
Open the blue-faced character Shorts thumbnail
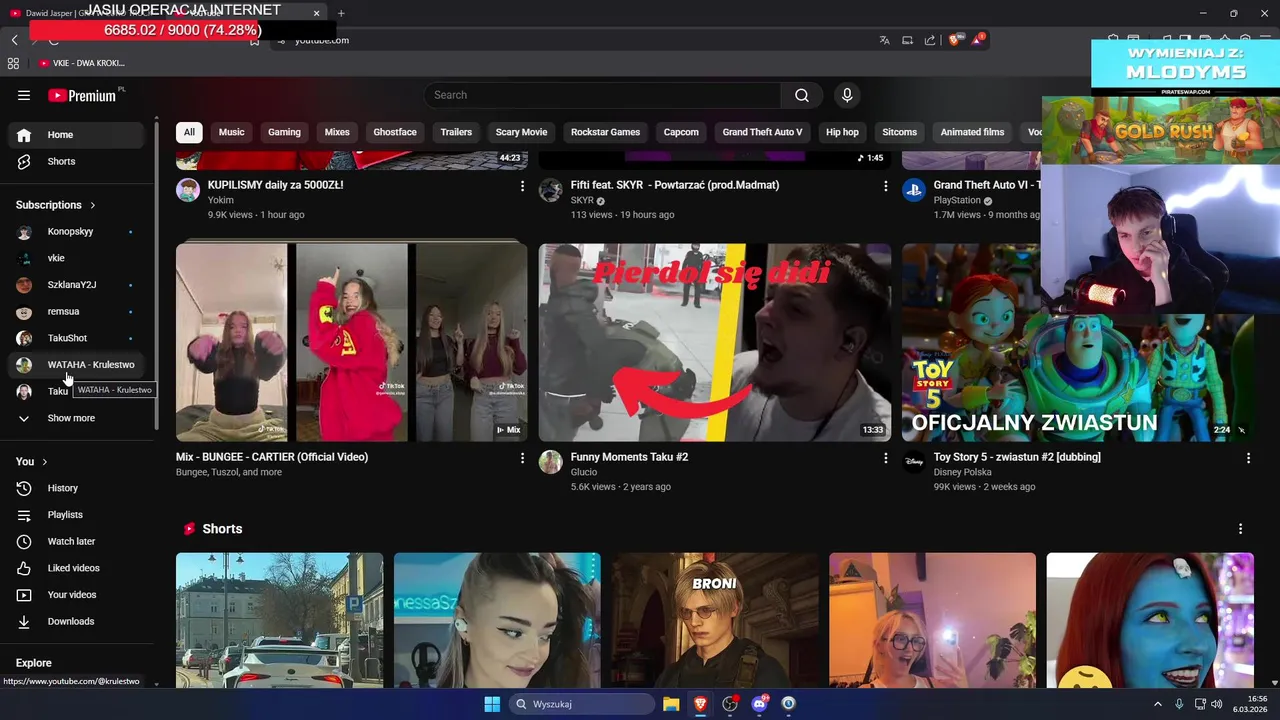(1150, 620)
